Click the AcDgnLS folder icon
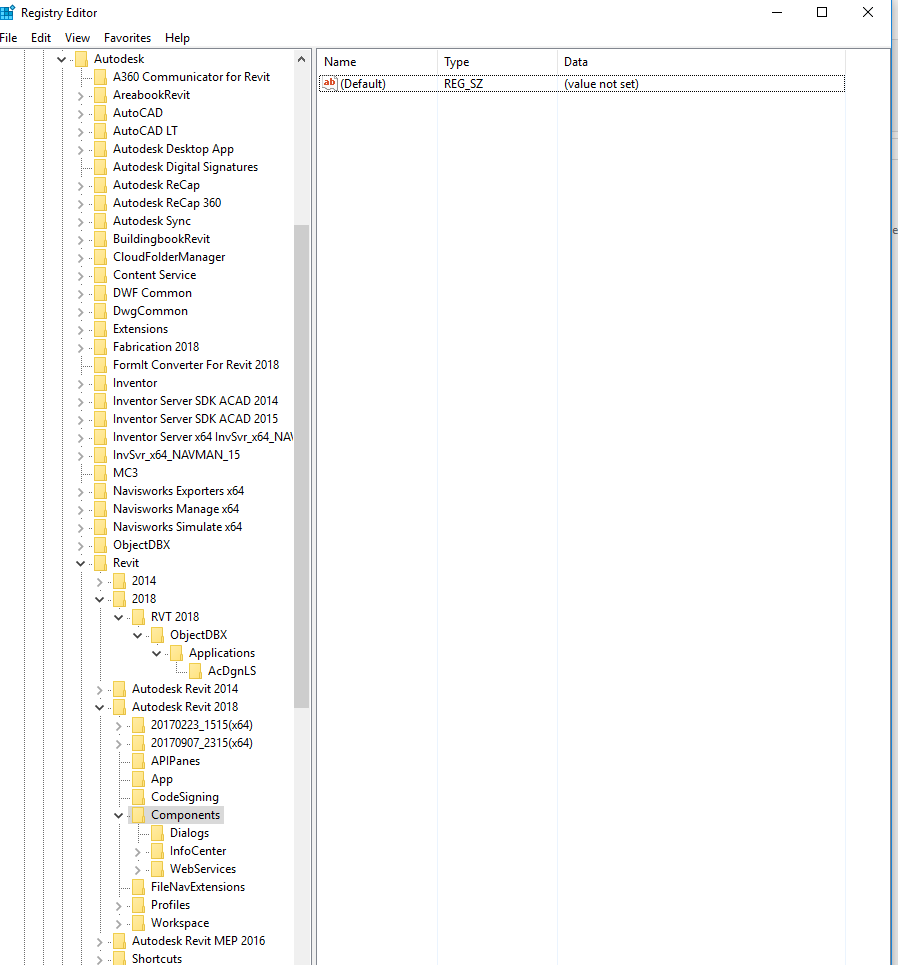The height and width of the screenshot is (965, 898). (195, 671)
